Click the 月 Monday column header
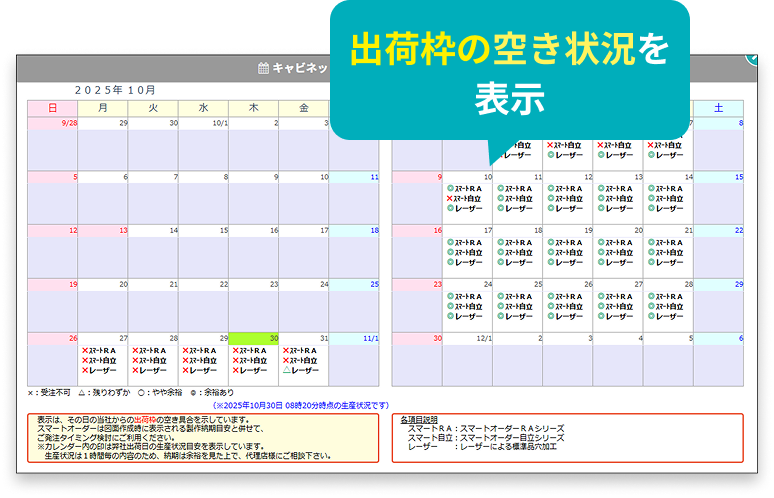The height and width of the screenshot is (498, 774). tap(103, 108)
